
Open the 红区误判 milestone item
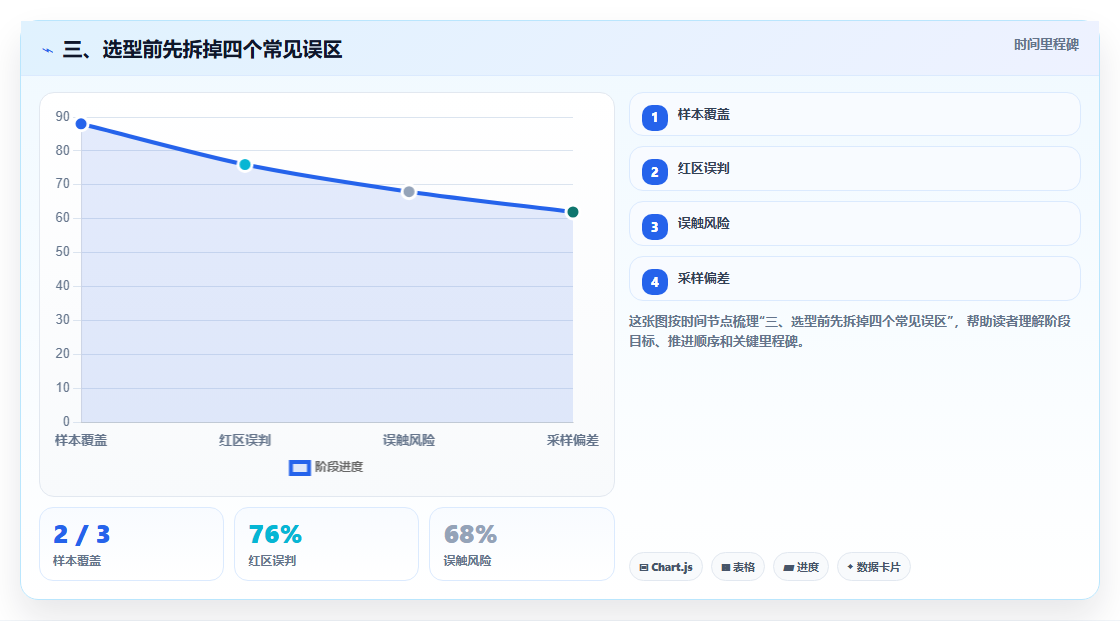point(854,169)
